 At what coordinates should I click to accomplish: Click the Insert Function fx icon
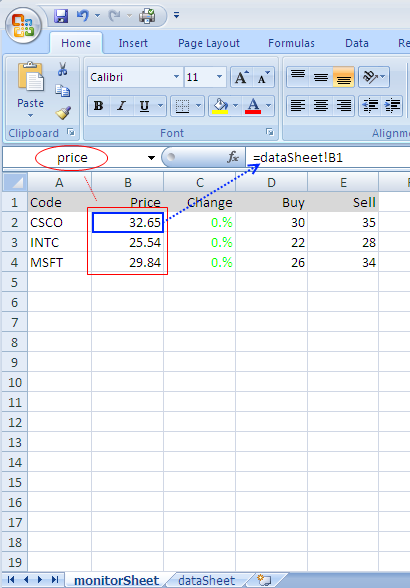pyautogui.click(x=233, y=158)
